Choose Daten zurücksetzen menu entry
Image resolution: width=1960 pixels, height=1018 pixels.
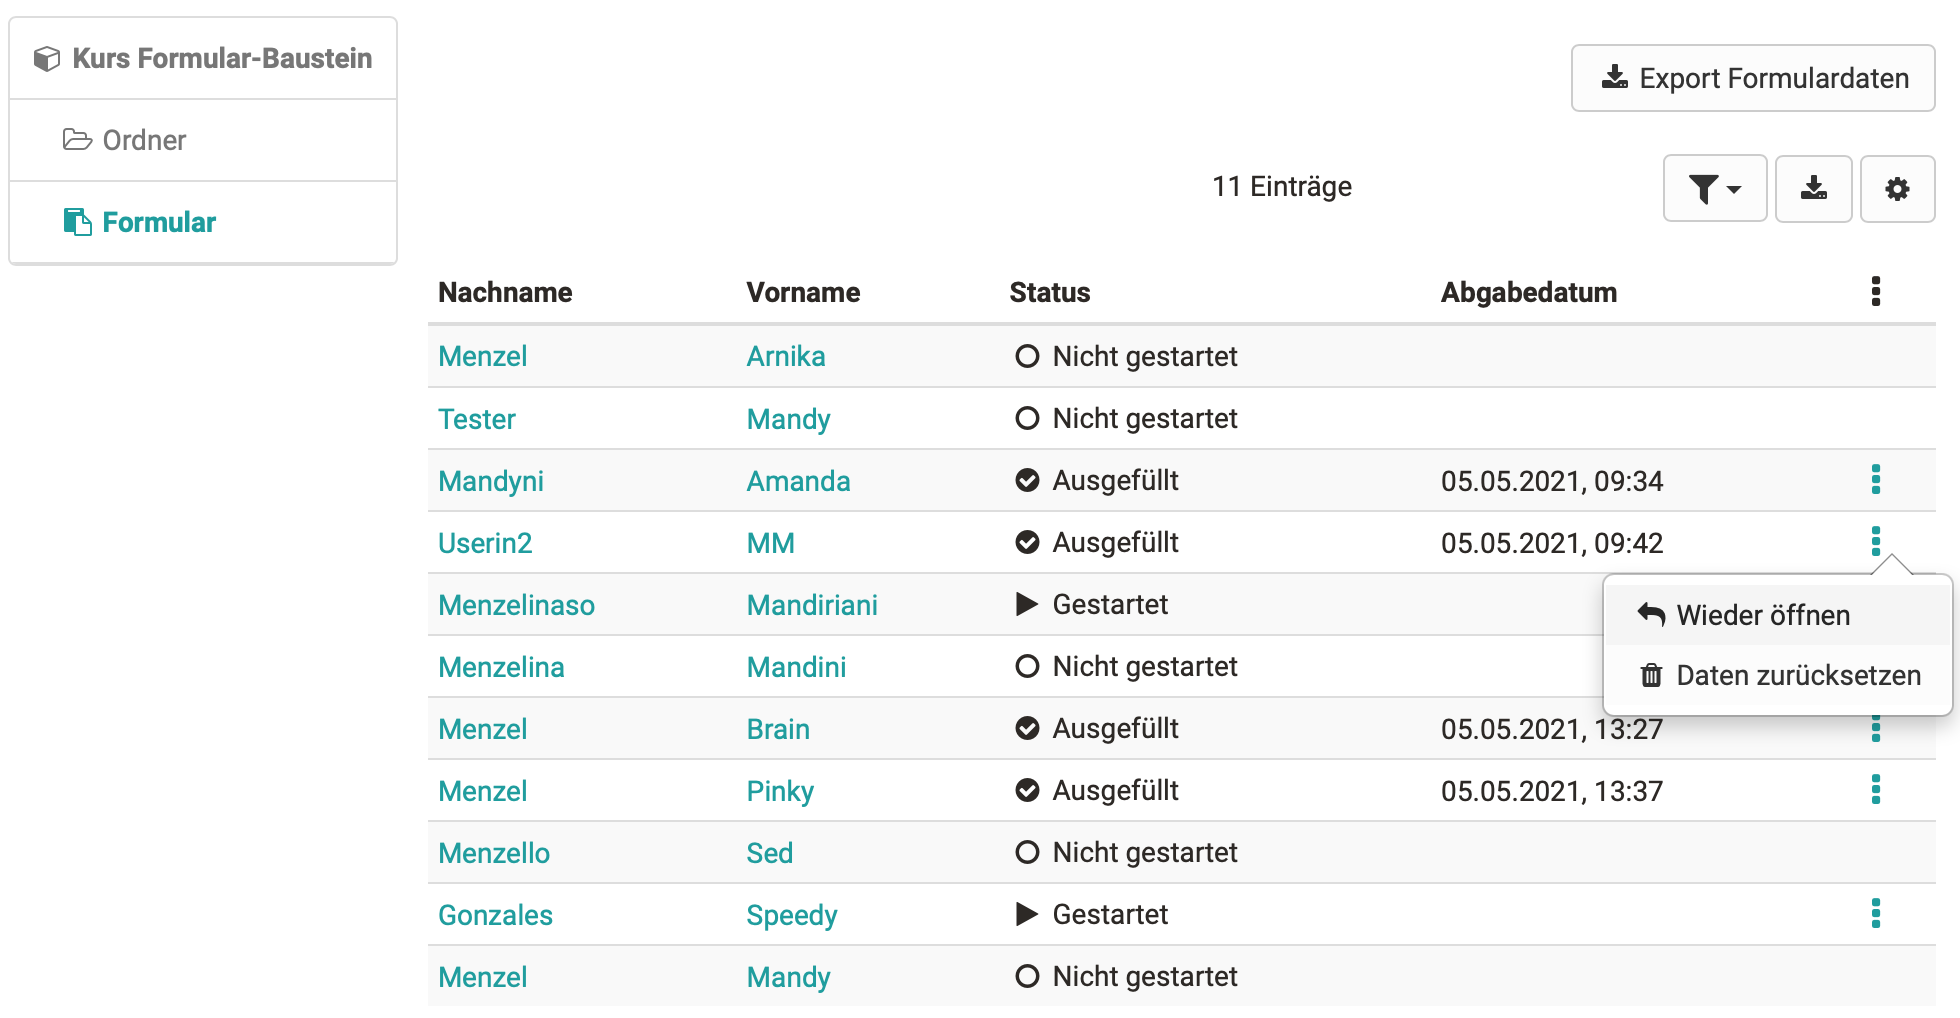pyautogui.click(x=1797, y=676)
